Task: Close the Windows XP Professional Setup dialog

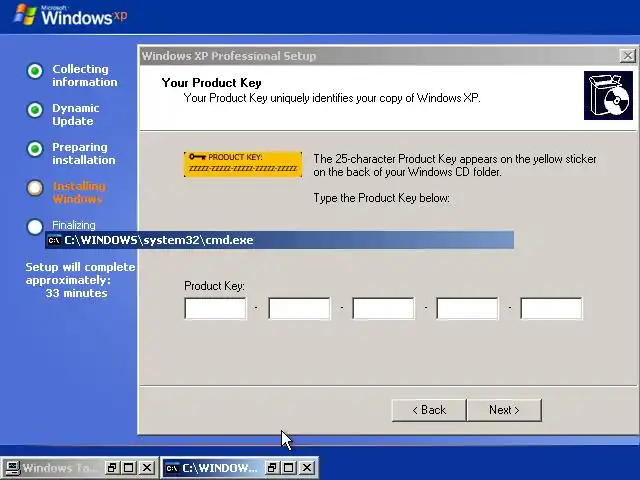Action: (x=627, y=56)
